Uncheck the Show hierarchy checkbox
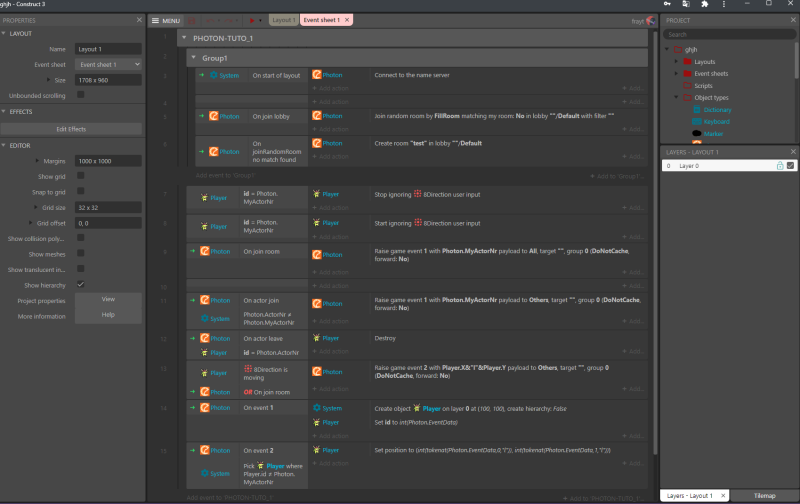The width and height of the screenshot is (800, 504). pyautogui.click(x=81, y=285)
